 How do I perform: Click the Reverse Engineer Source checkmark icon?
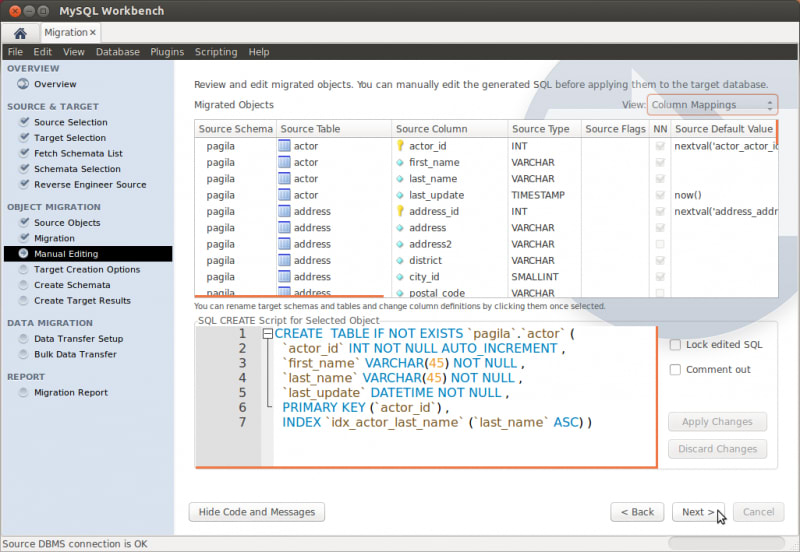pos(24,184)
